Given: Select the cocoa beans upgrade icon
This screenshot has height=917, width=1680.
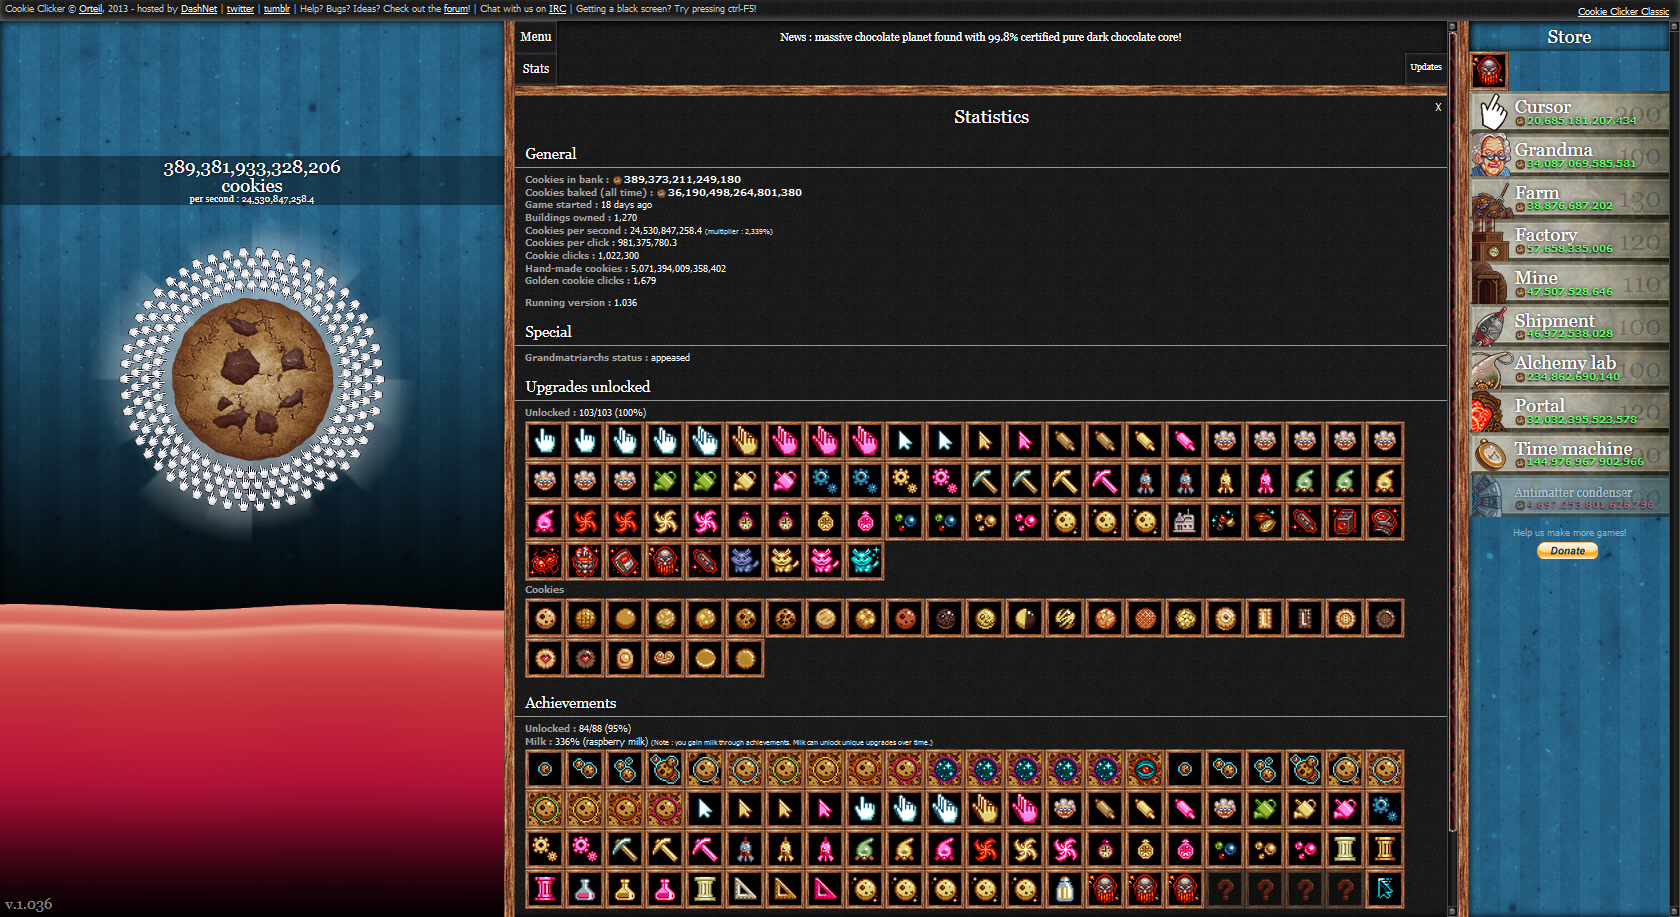Looking at the screenshot, I should pyautogui.click(x=1264, y=521).
